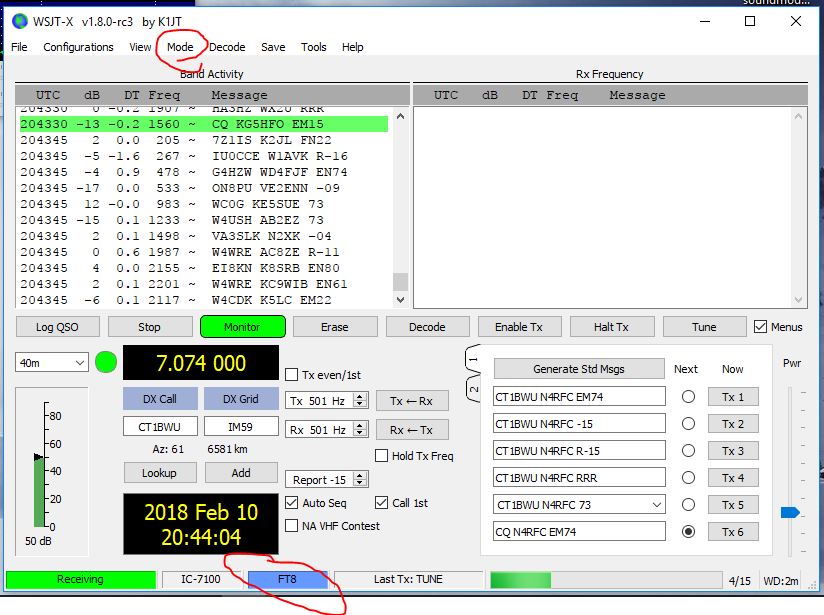The image size is (824, 615).
Task: Click the 7.074 000 frequency display
Action: point(201,363)
